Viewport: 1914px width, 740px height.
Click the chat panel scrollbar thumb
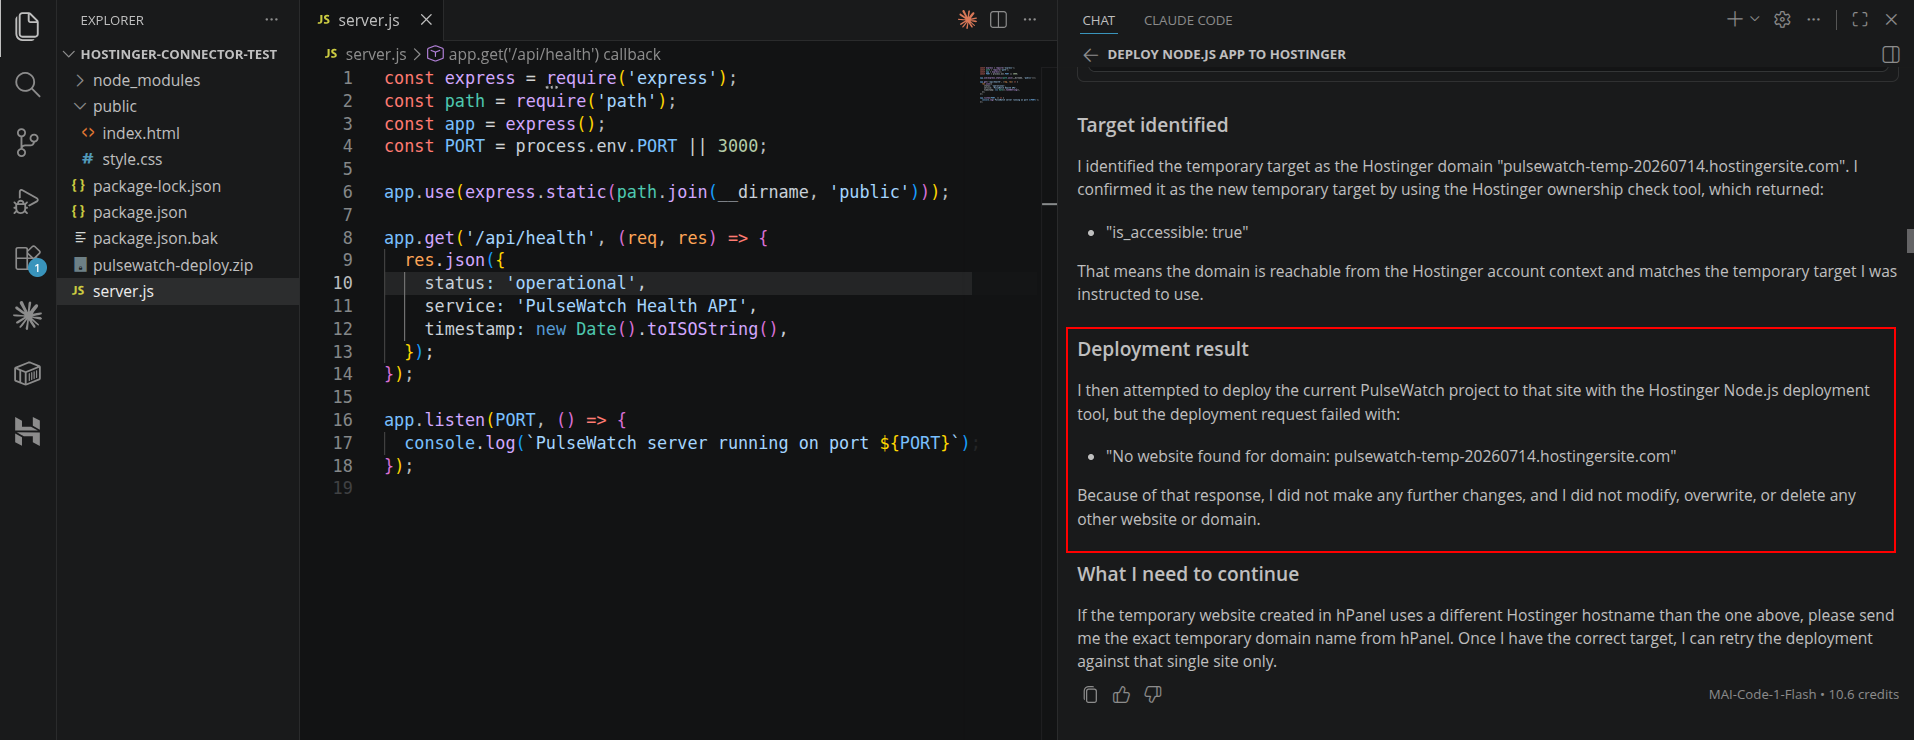point(1909,240)
